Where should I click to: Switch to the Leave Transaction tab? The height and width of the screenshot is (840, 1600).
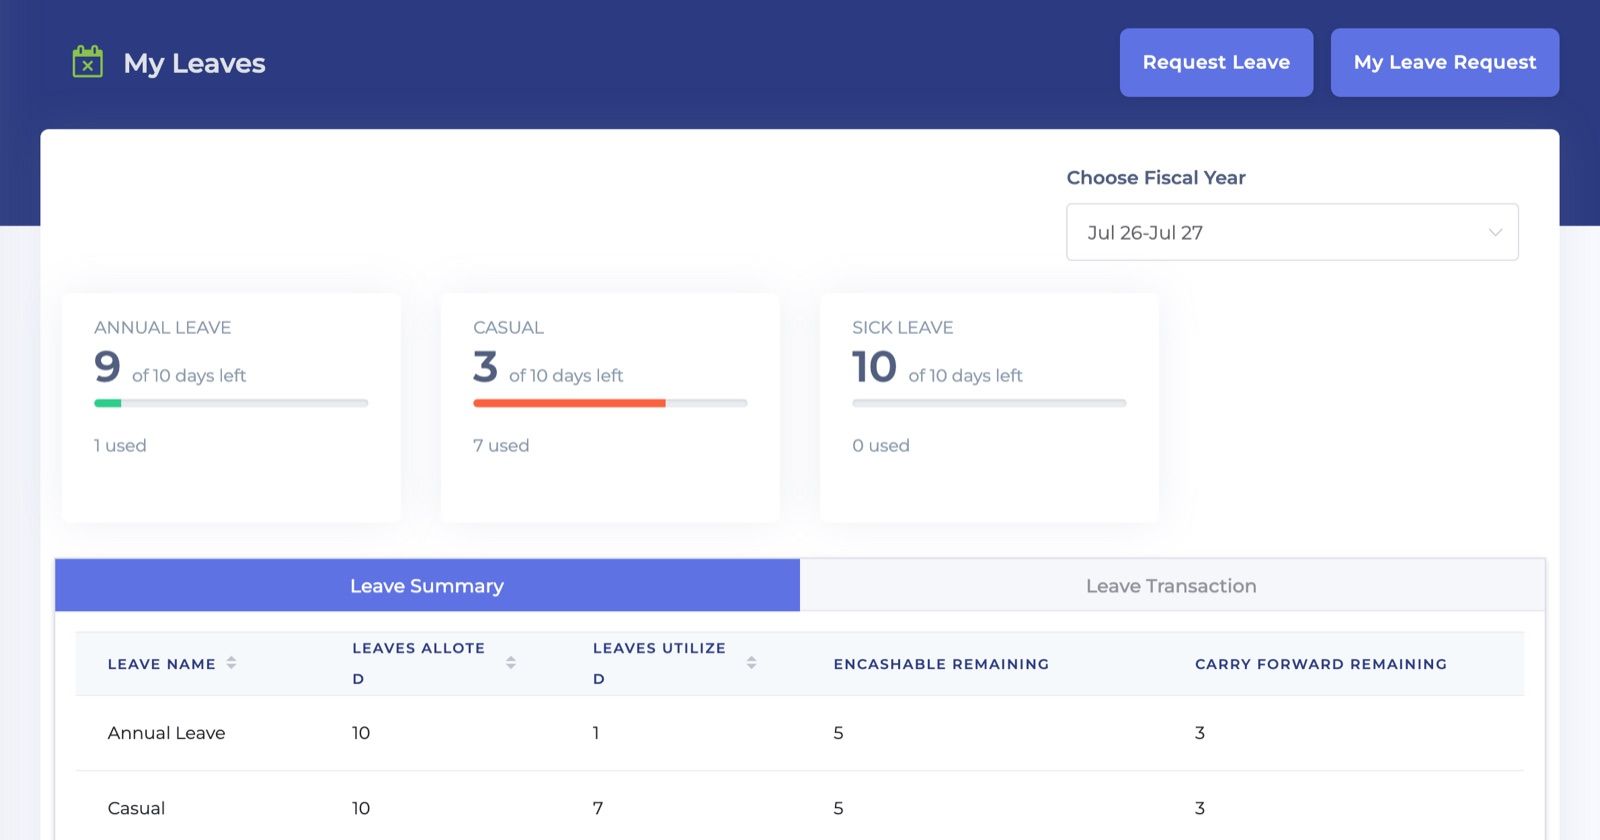pyautogui.click(x=1172, y=585)
